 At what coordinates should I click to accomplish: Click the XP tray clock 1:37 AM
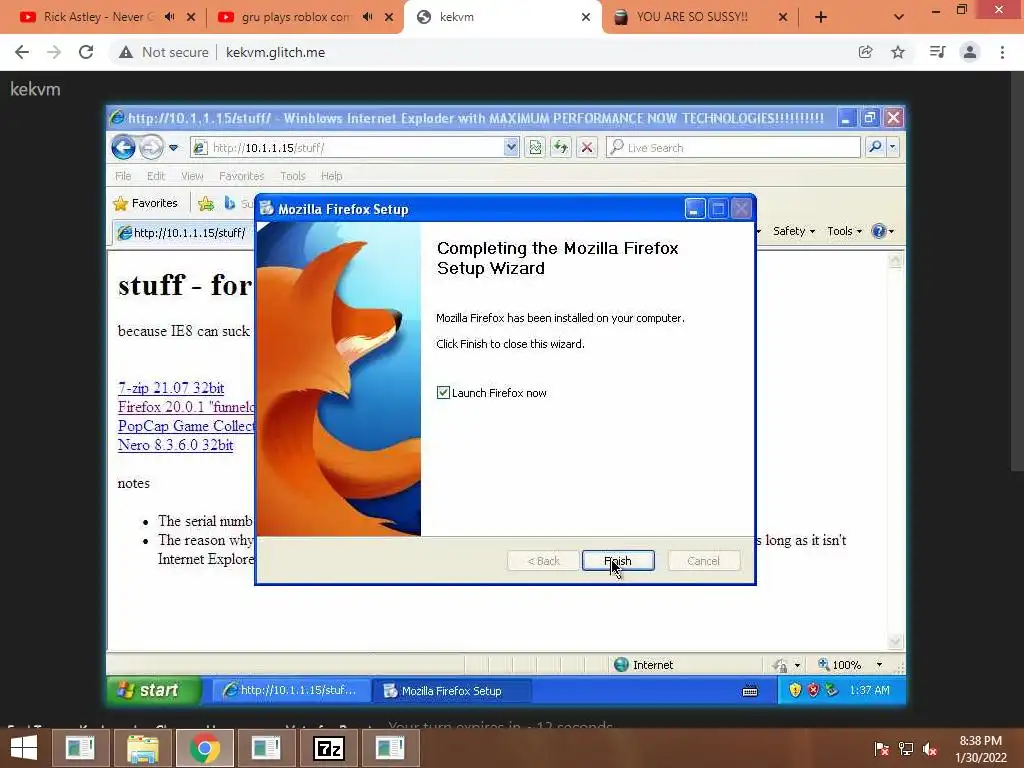[x=869, y=690]
